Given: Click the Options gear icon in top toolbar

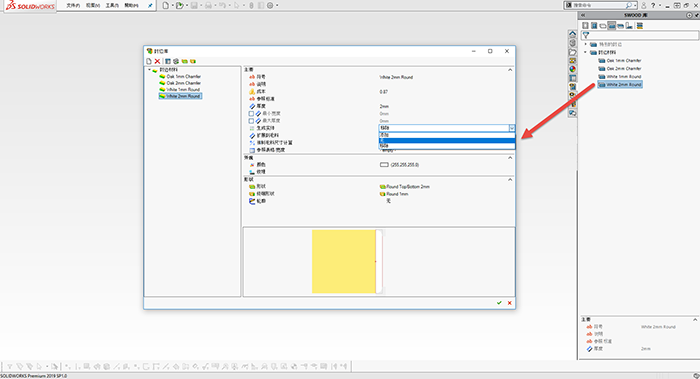Looking at the screenshot, I should [x=270, y=5].
